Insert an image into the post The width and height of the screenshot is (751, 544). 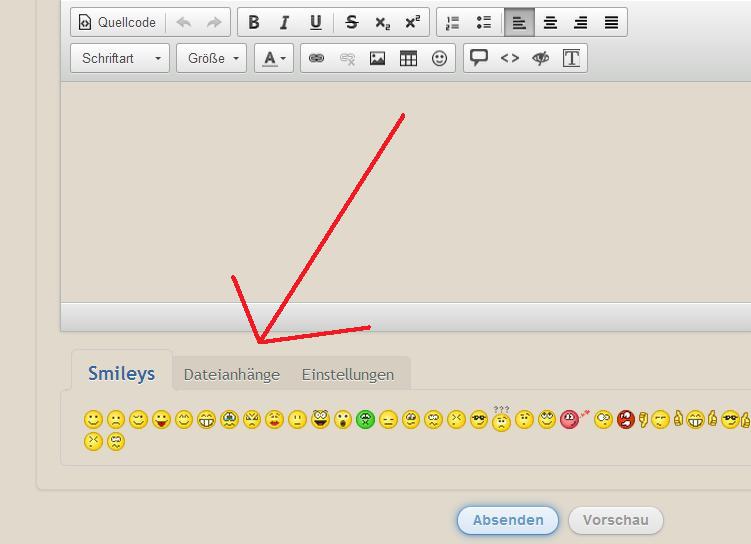coord(377,58)
